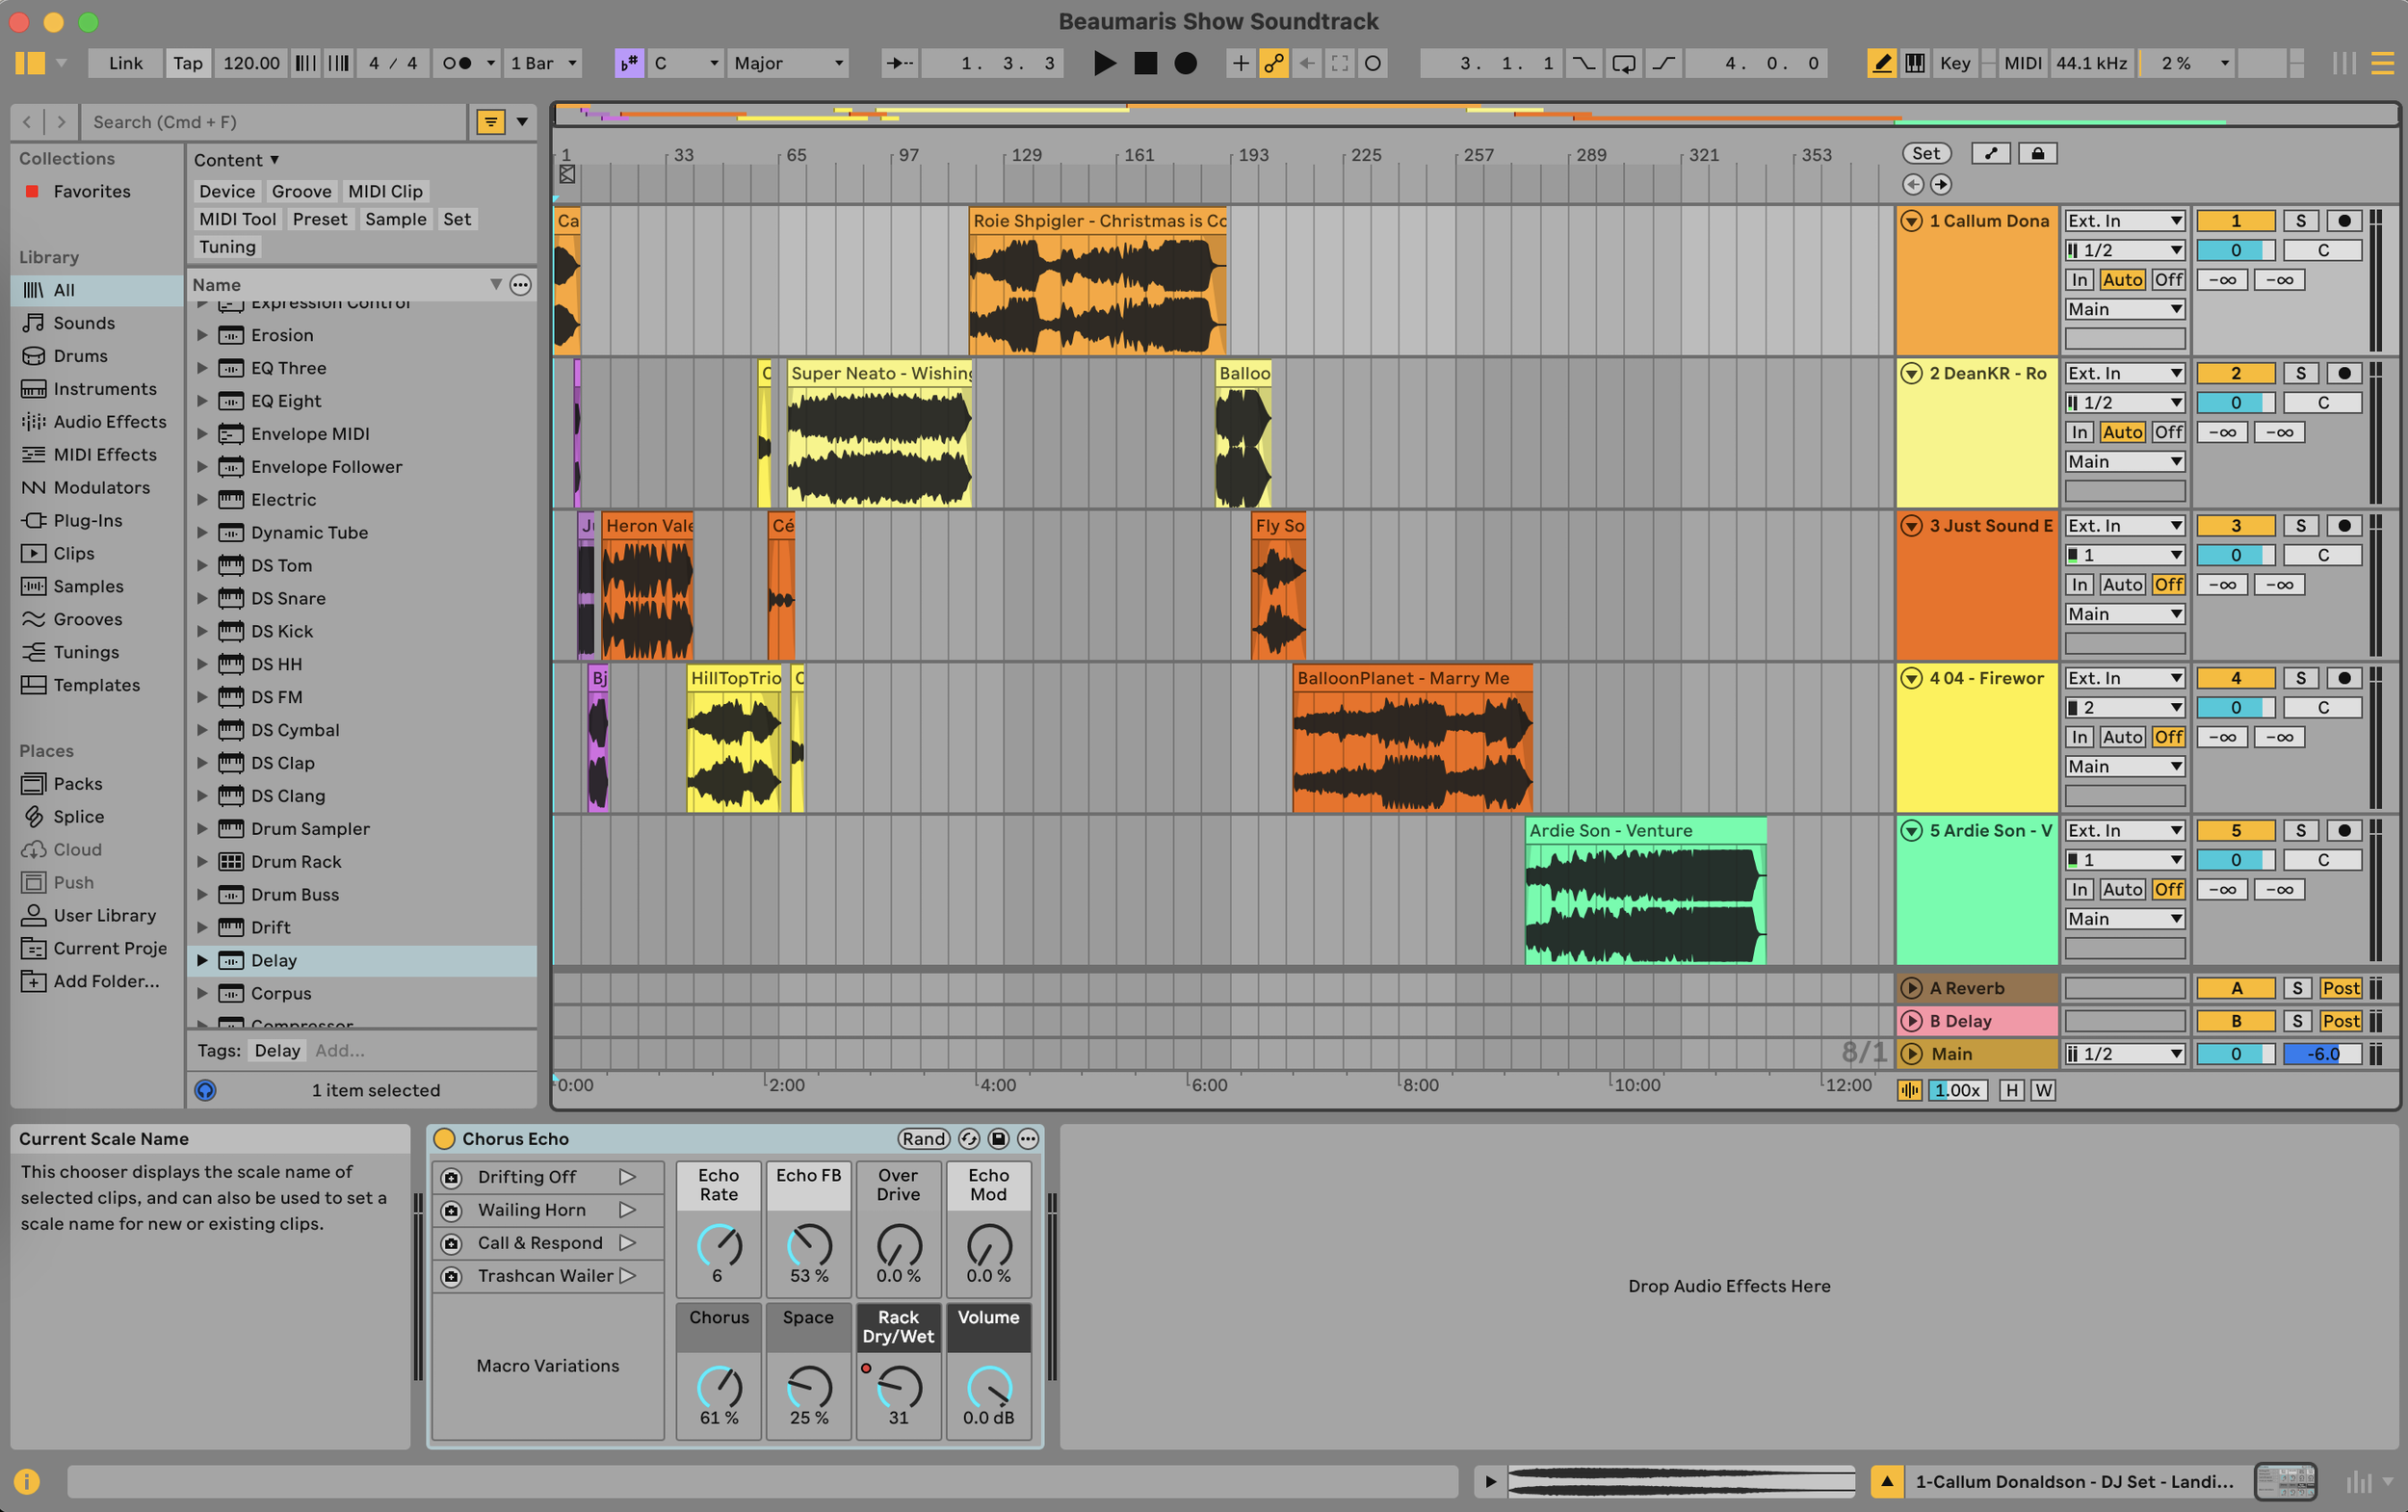
Task: Open the scale Major dropdown
Action: [x=788, y=63]
